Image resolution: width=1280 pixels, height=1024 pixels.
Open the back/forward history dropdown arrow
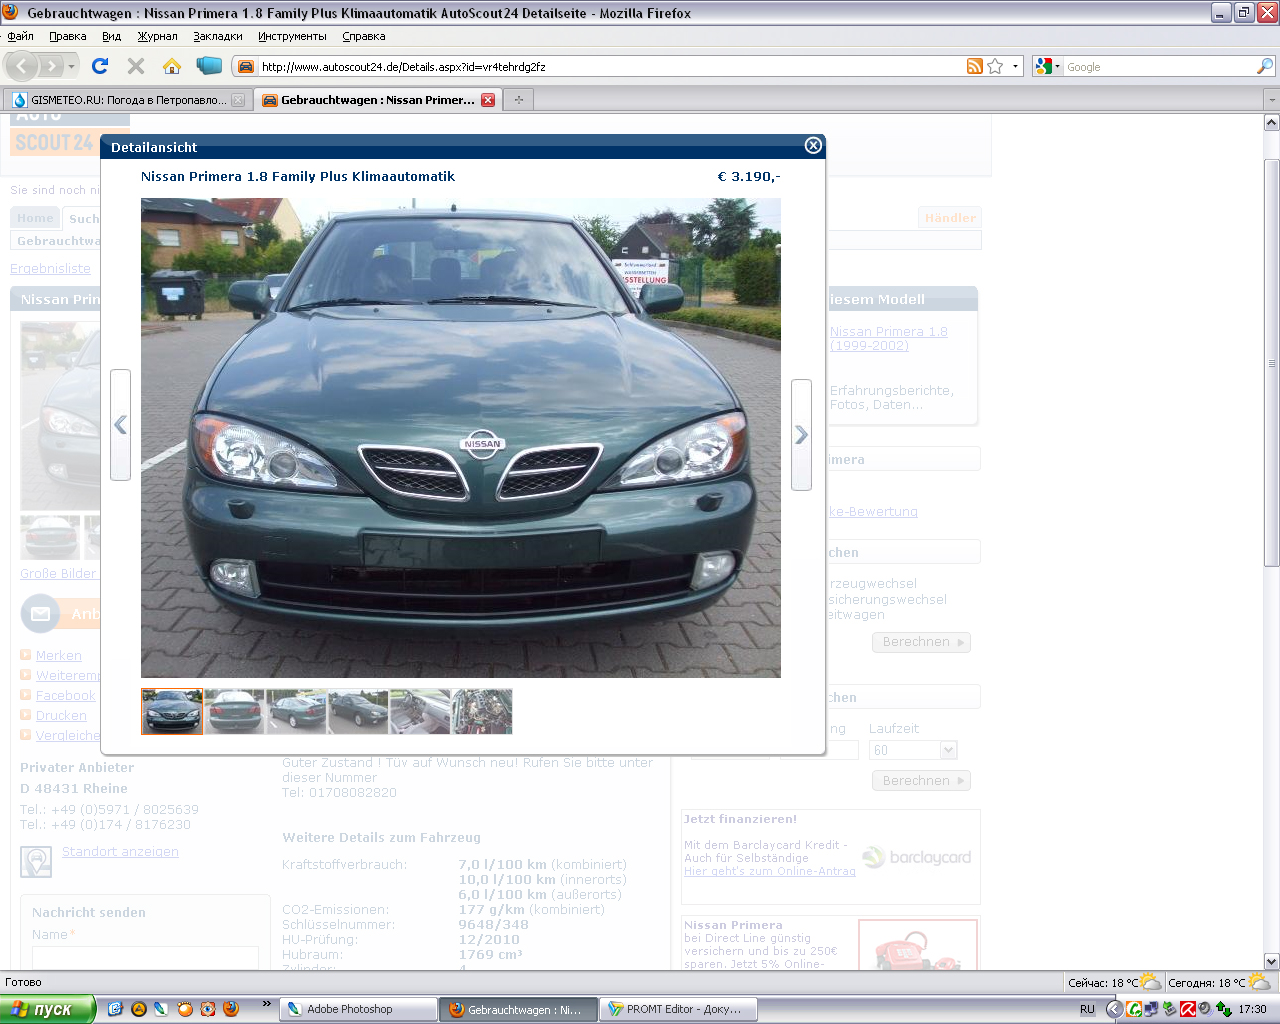(71, 66)
